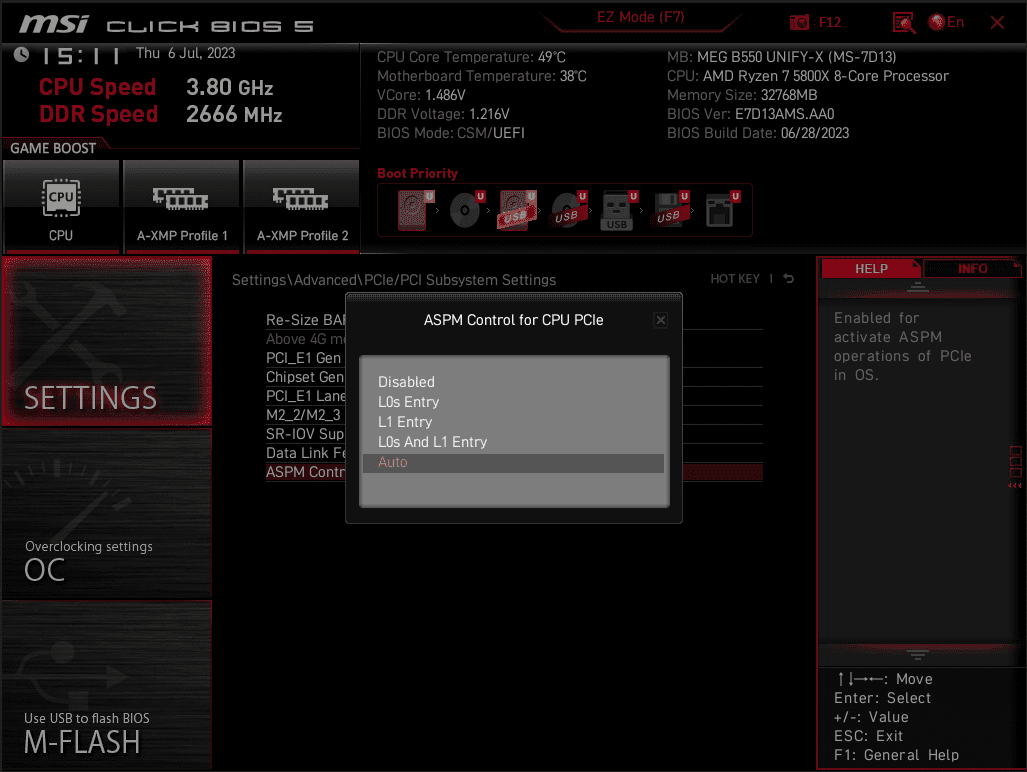Click the HOT KEY label
Viewport: 1027px width, 772px height.
735,279
